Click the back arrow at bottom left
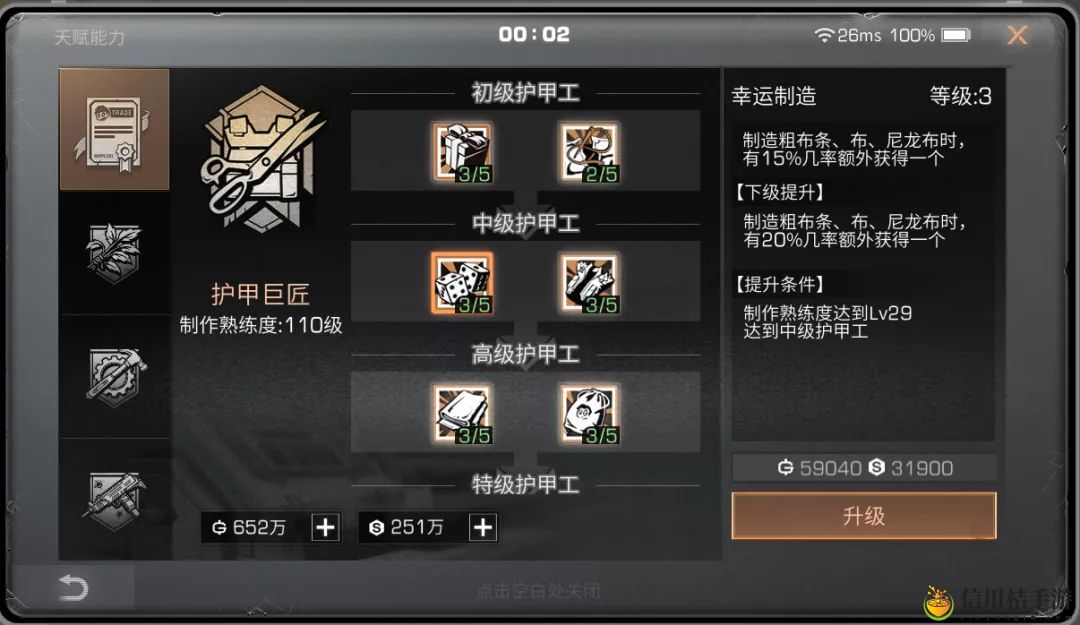This screenshot has height=625, width=1080. point(73,588)
